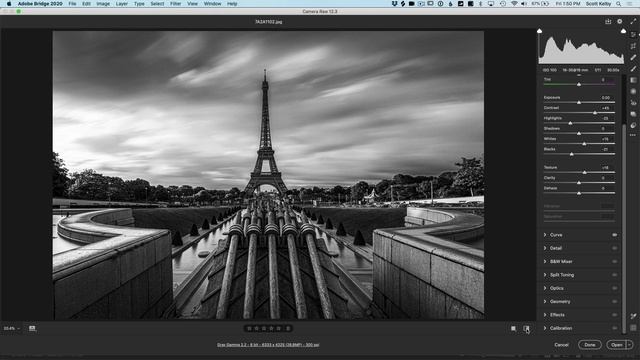The height and width of the screenshot is (360, 640).
Task: Click the Done button
Action: (x=590, y=345)
